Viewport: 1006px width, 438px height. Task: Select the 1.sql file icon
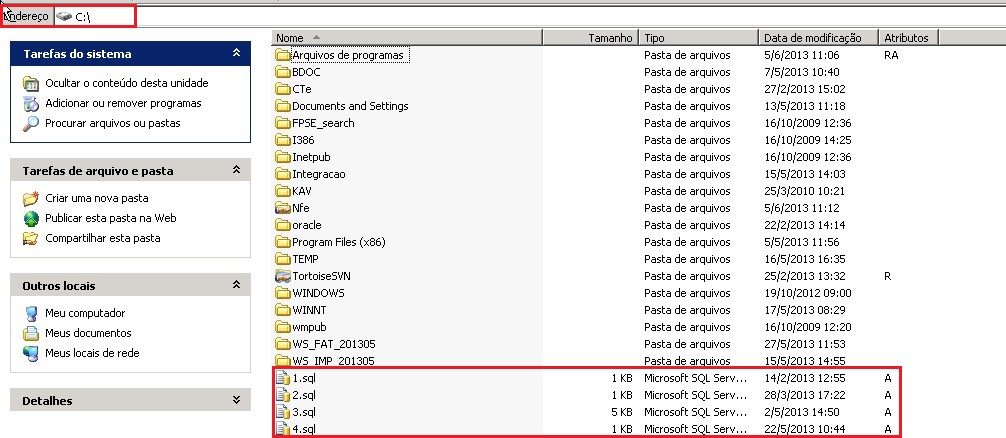282,379
